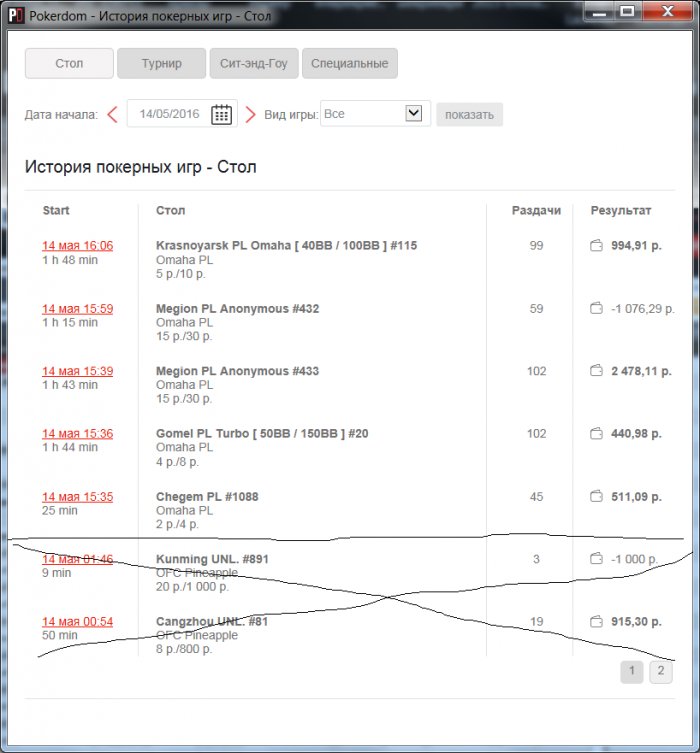Open the 14 мая 16:06 session link

(x=77, y=246)
